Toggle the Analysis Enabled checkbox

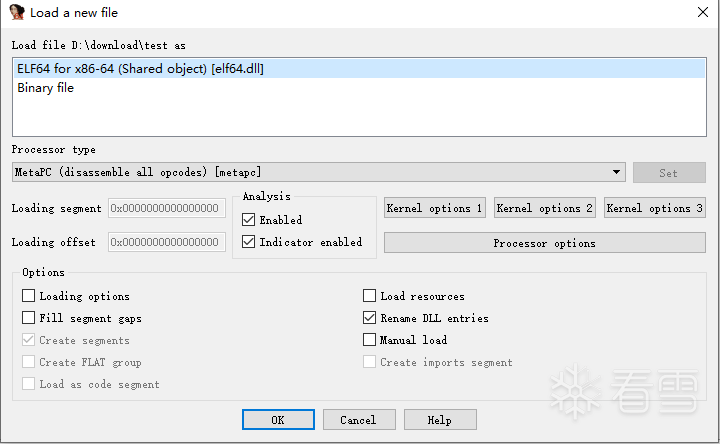point(249,220)
